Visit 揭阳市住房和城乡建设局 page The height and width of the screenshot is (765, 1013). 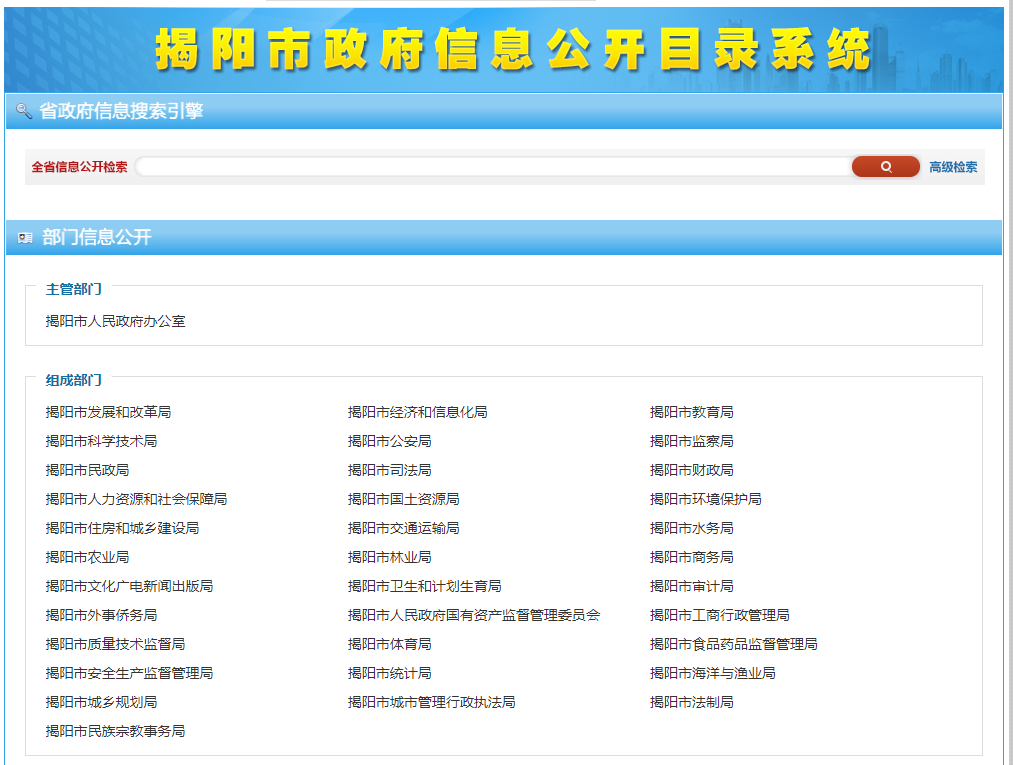pyautogui.click(x=122, y=529)
